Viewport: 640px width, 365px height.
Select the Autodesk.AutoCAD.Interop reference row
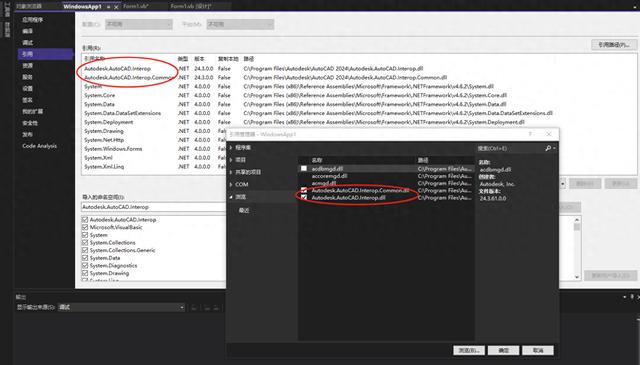click(359, 69)
